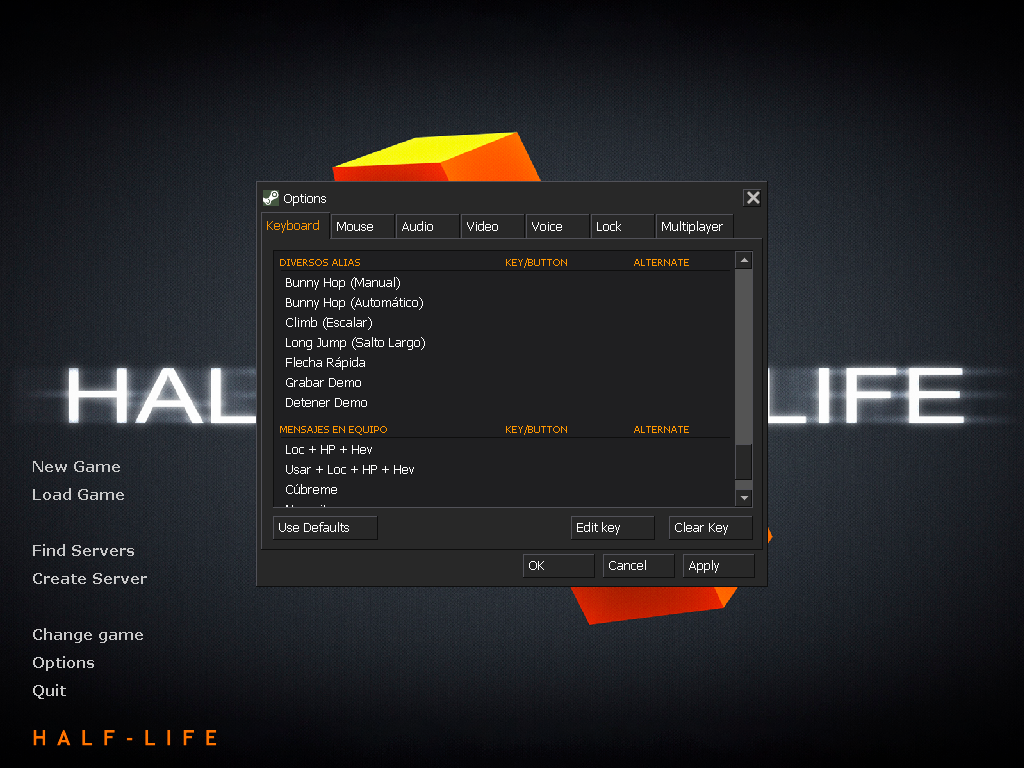Open Options from the main menu
This screenshot has height=768, width=1024.
[x=63, y=663]
